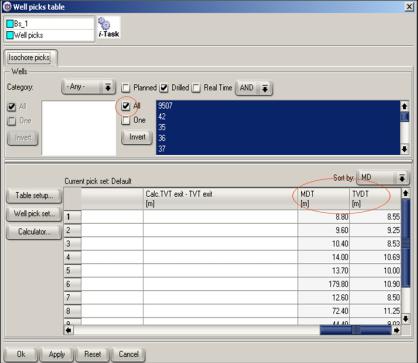Click the Calc.TVT exit - TVT exit column header

click(220, 199)
